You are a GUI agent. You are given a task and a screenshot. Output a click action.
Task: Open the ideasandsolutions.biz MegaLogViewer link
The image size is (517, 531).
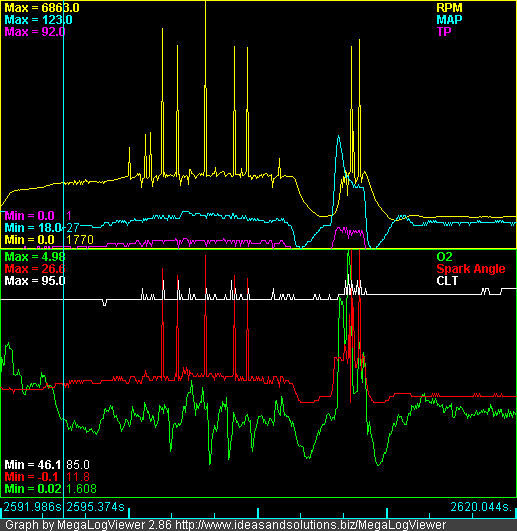coord(310,525)
